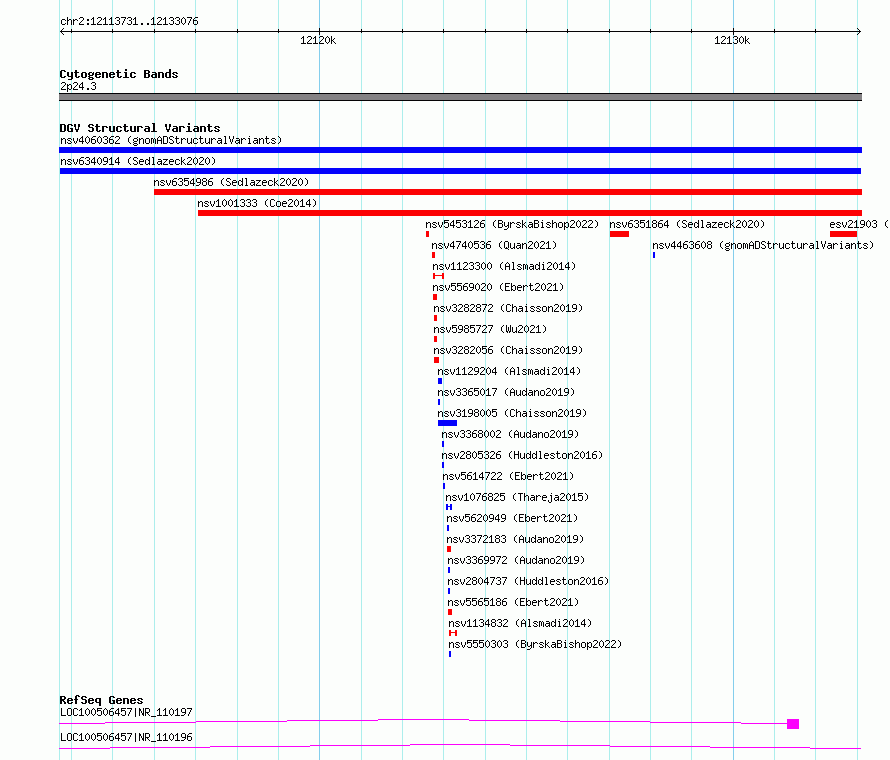Image resolution: width=890 pixels, height=760 pixels.
Task: Click the long red bar of nsv6354986
Action: pos(508,192)
